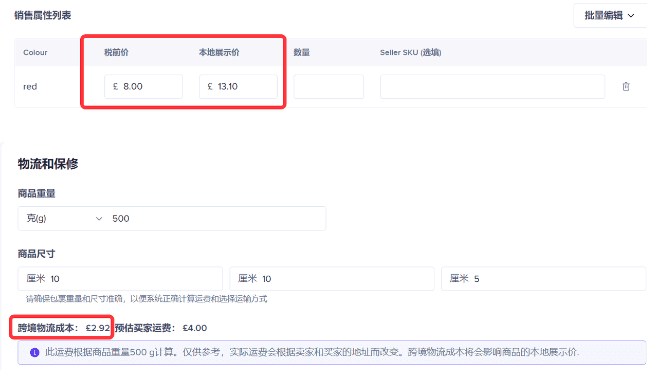Click the 商品重量 label
The image size is (647, 370).
pos(36,193)
